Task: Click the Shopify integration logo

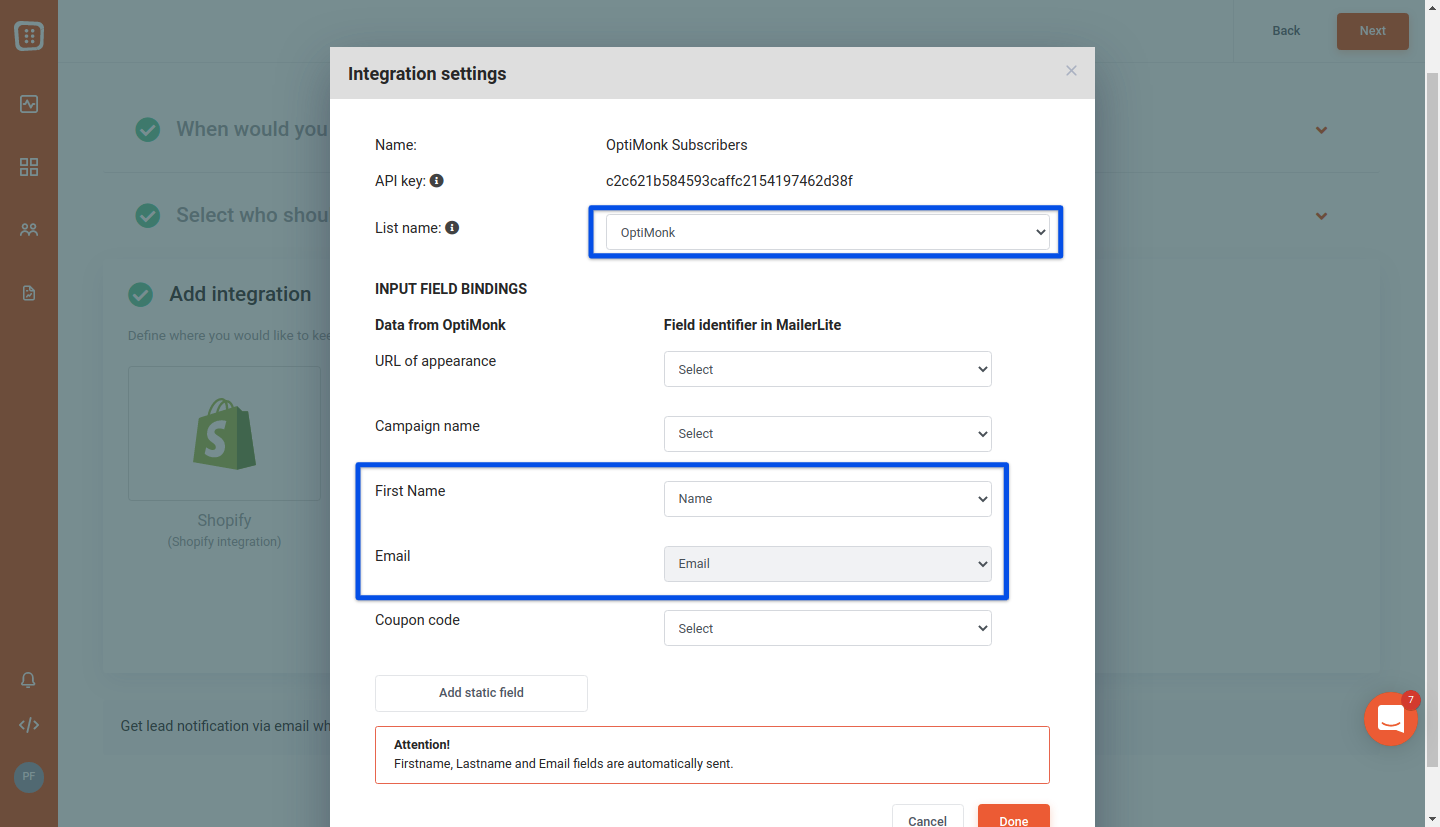Action: (224, 433)
